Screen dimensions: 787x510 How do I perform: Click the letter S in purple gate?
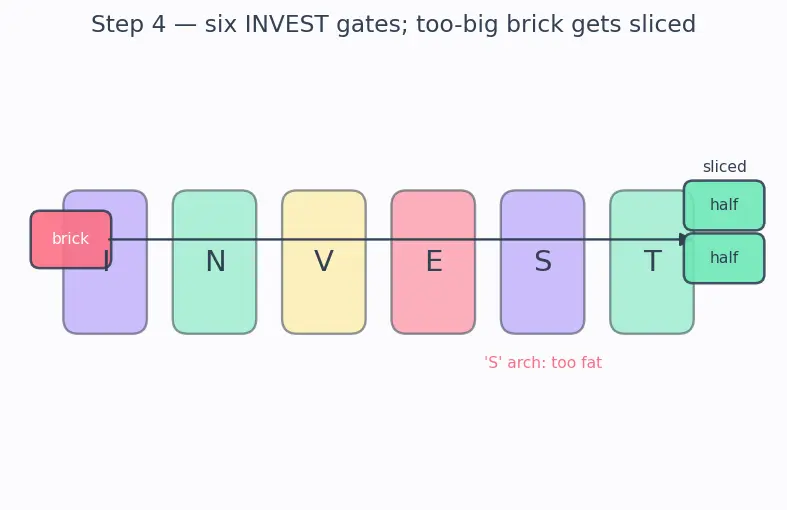point(543,262)
